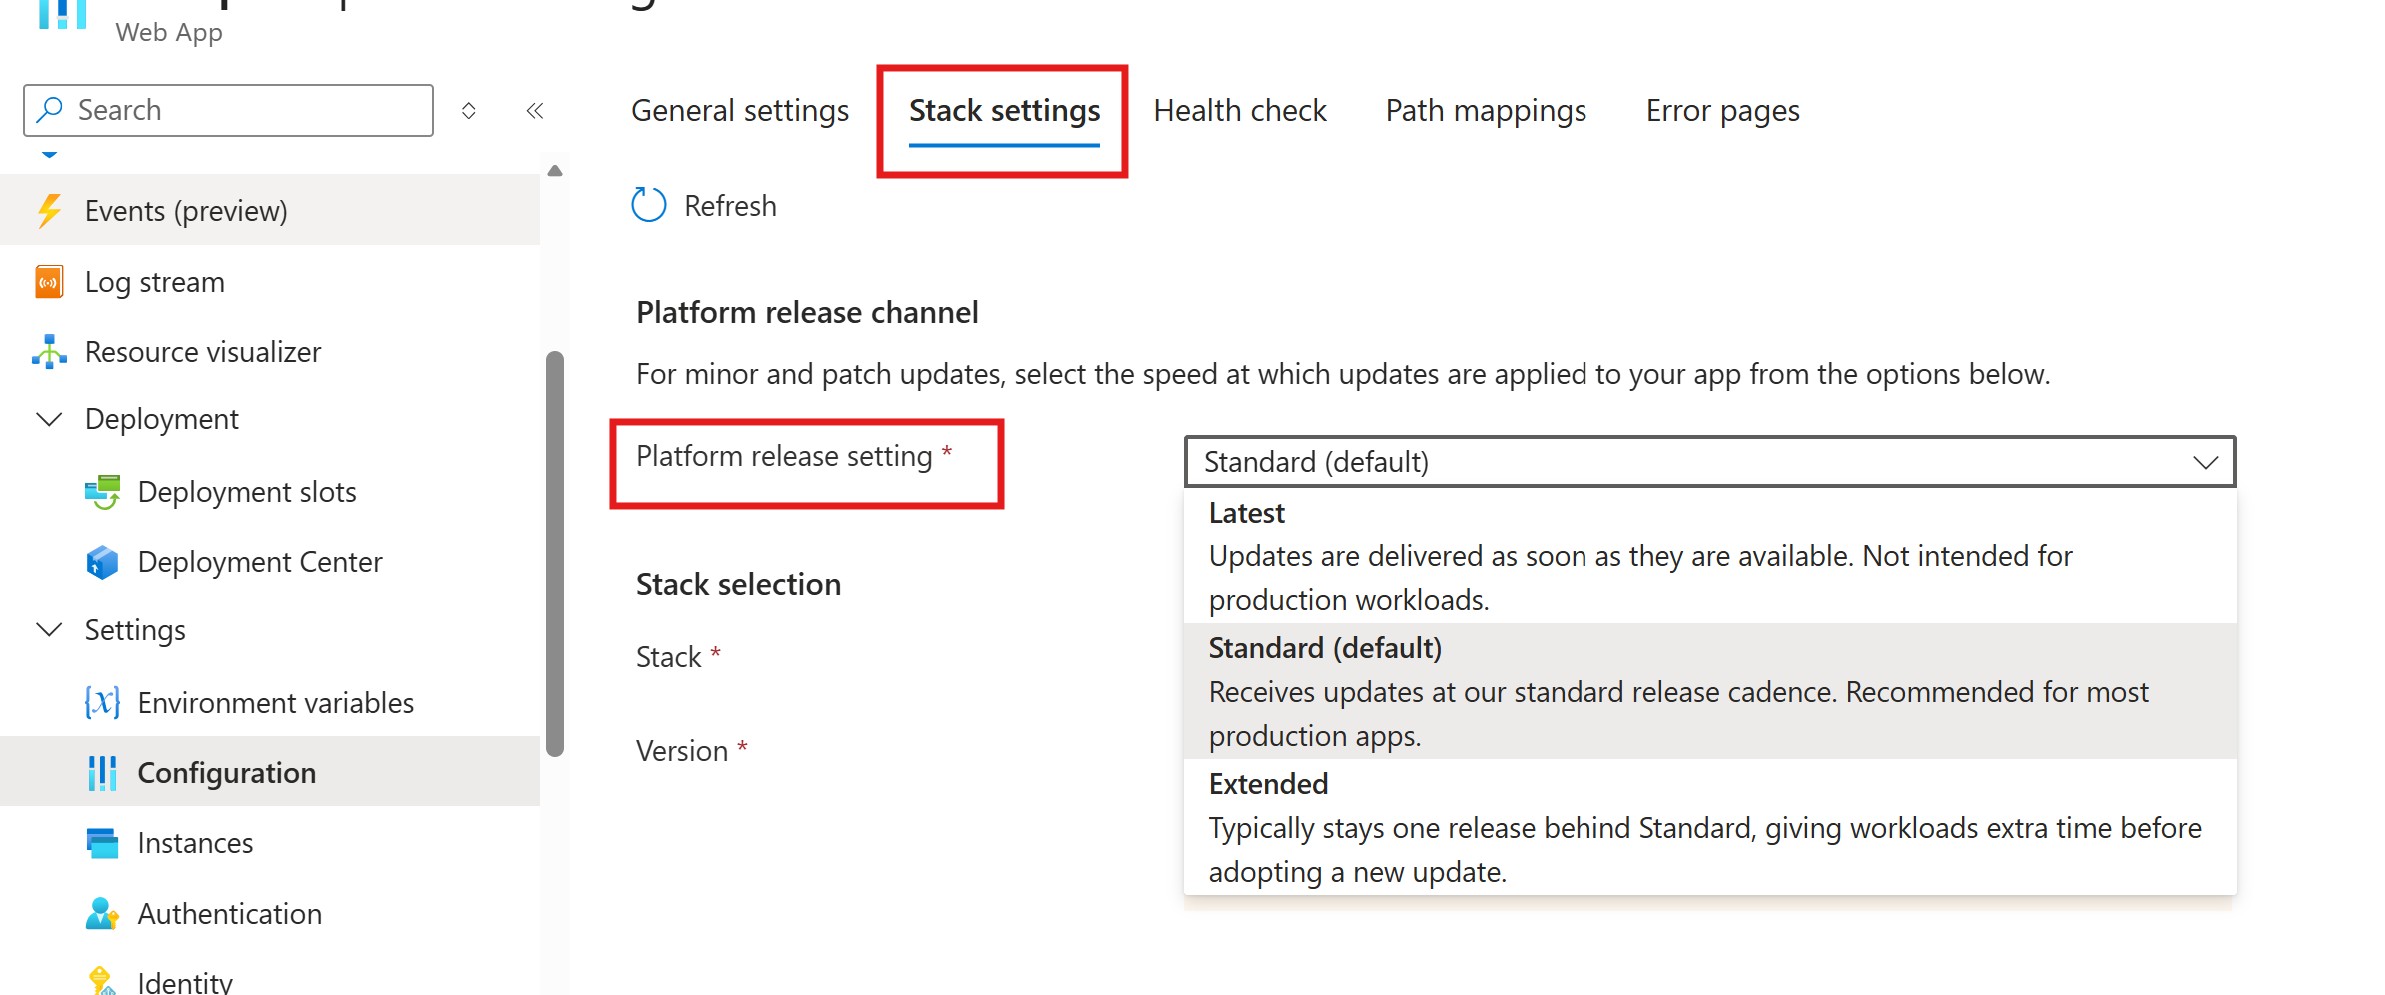Choose the Extended release option
This screenshot has height=995, width=2385.
coord(1710,827)
